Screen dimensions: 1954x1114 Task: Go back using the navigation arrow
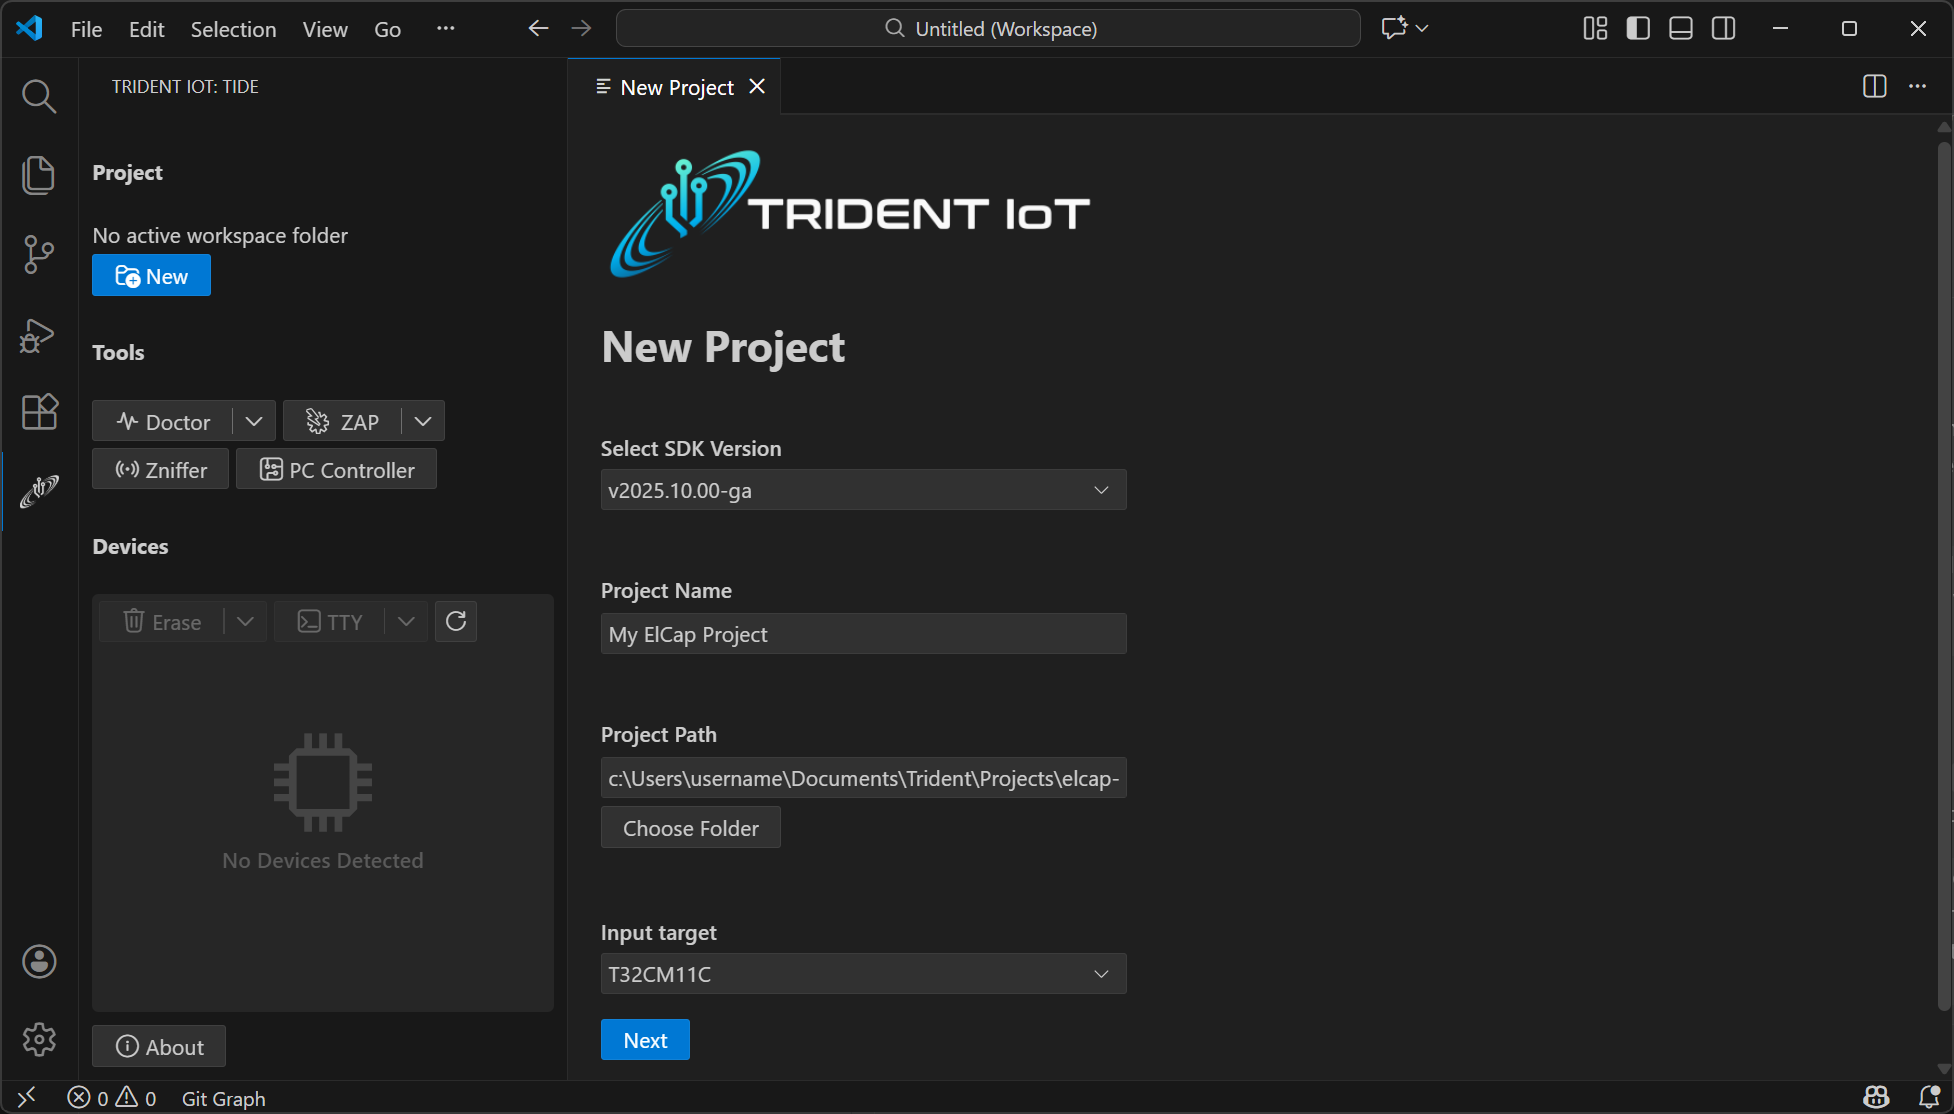tap(538, 28)
